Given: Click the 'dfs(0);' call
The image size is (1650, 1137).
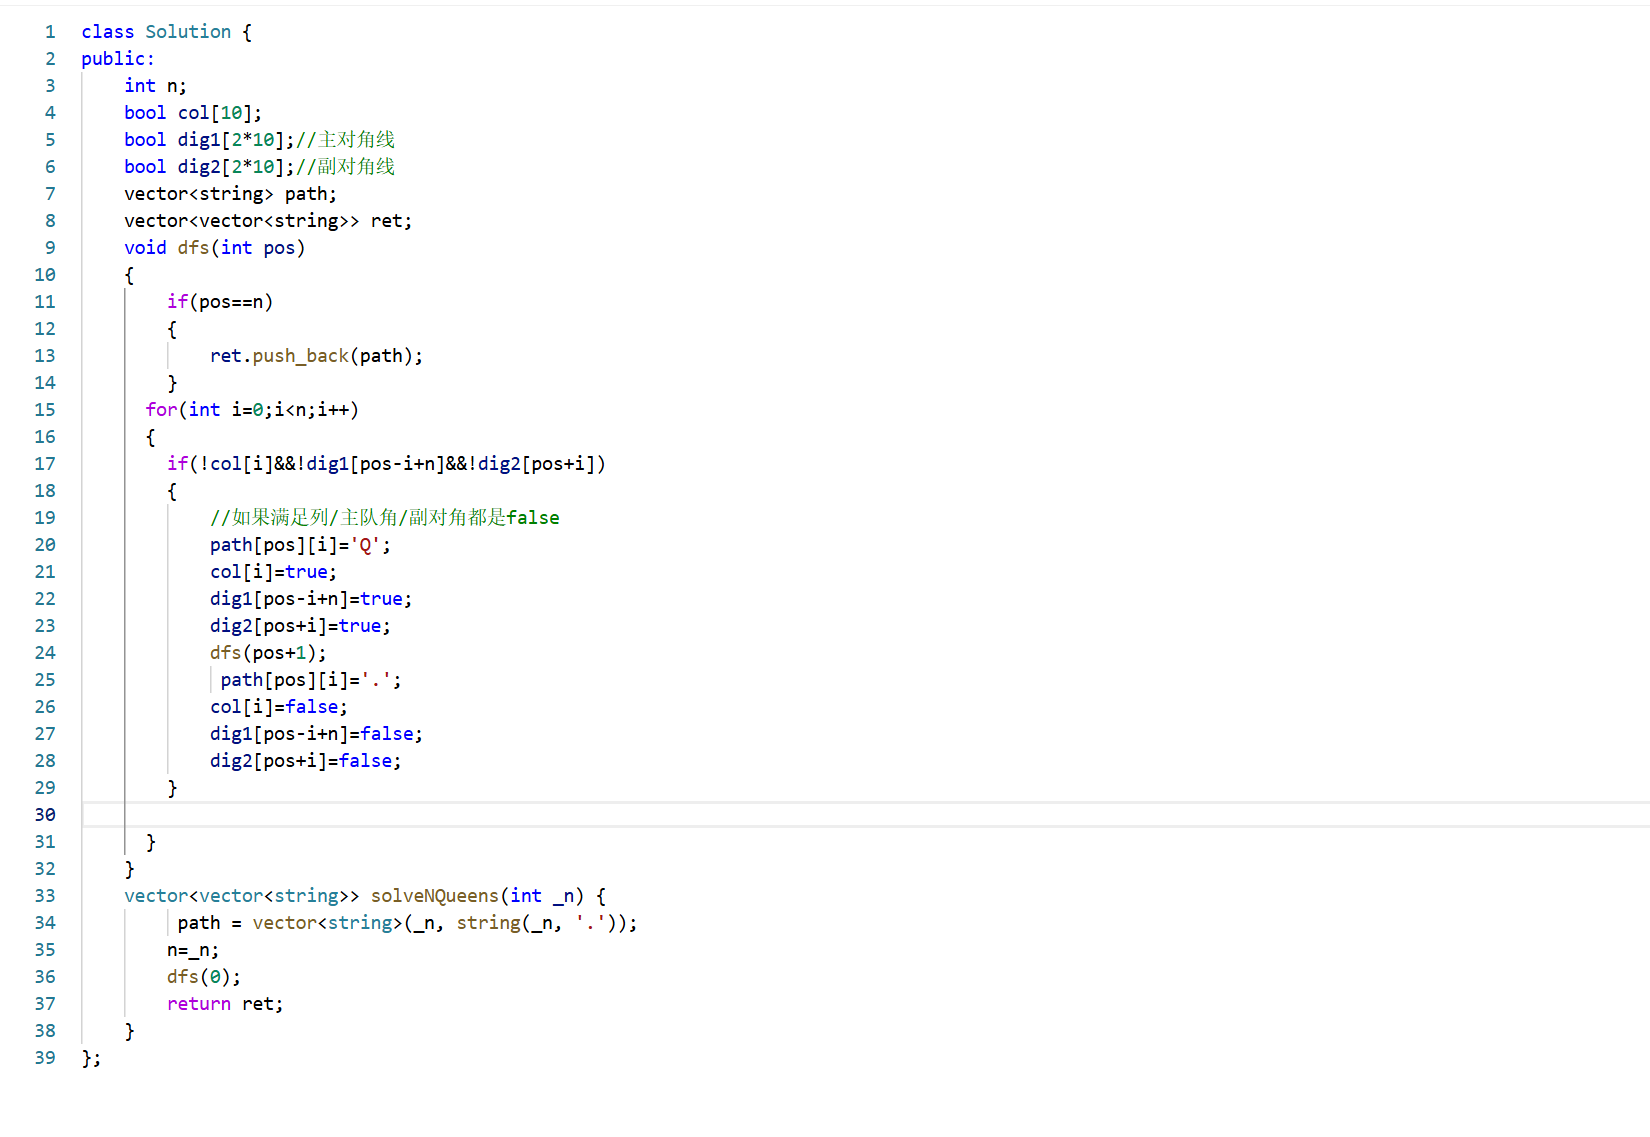Looking at the screenshot, I should (204, 977).
